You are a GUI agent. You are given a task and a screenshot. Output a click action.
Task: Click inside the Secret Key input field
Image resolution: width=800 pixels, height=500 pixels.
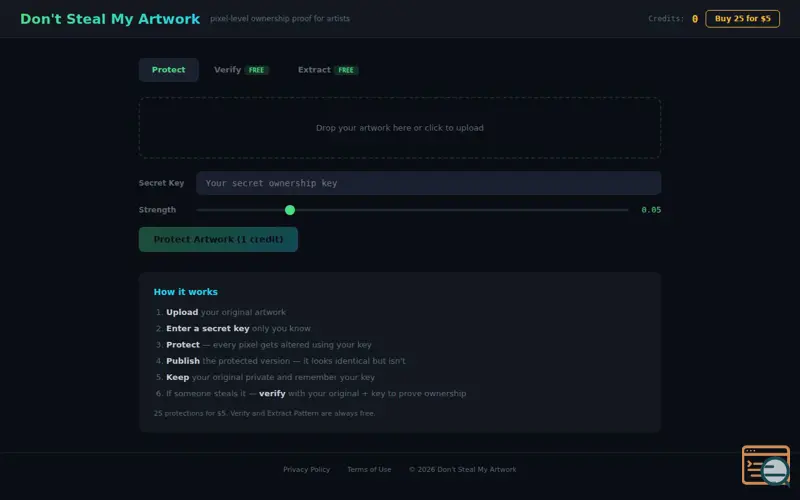429,183
